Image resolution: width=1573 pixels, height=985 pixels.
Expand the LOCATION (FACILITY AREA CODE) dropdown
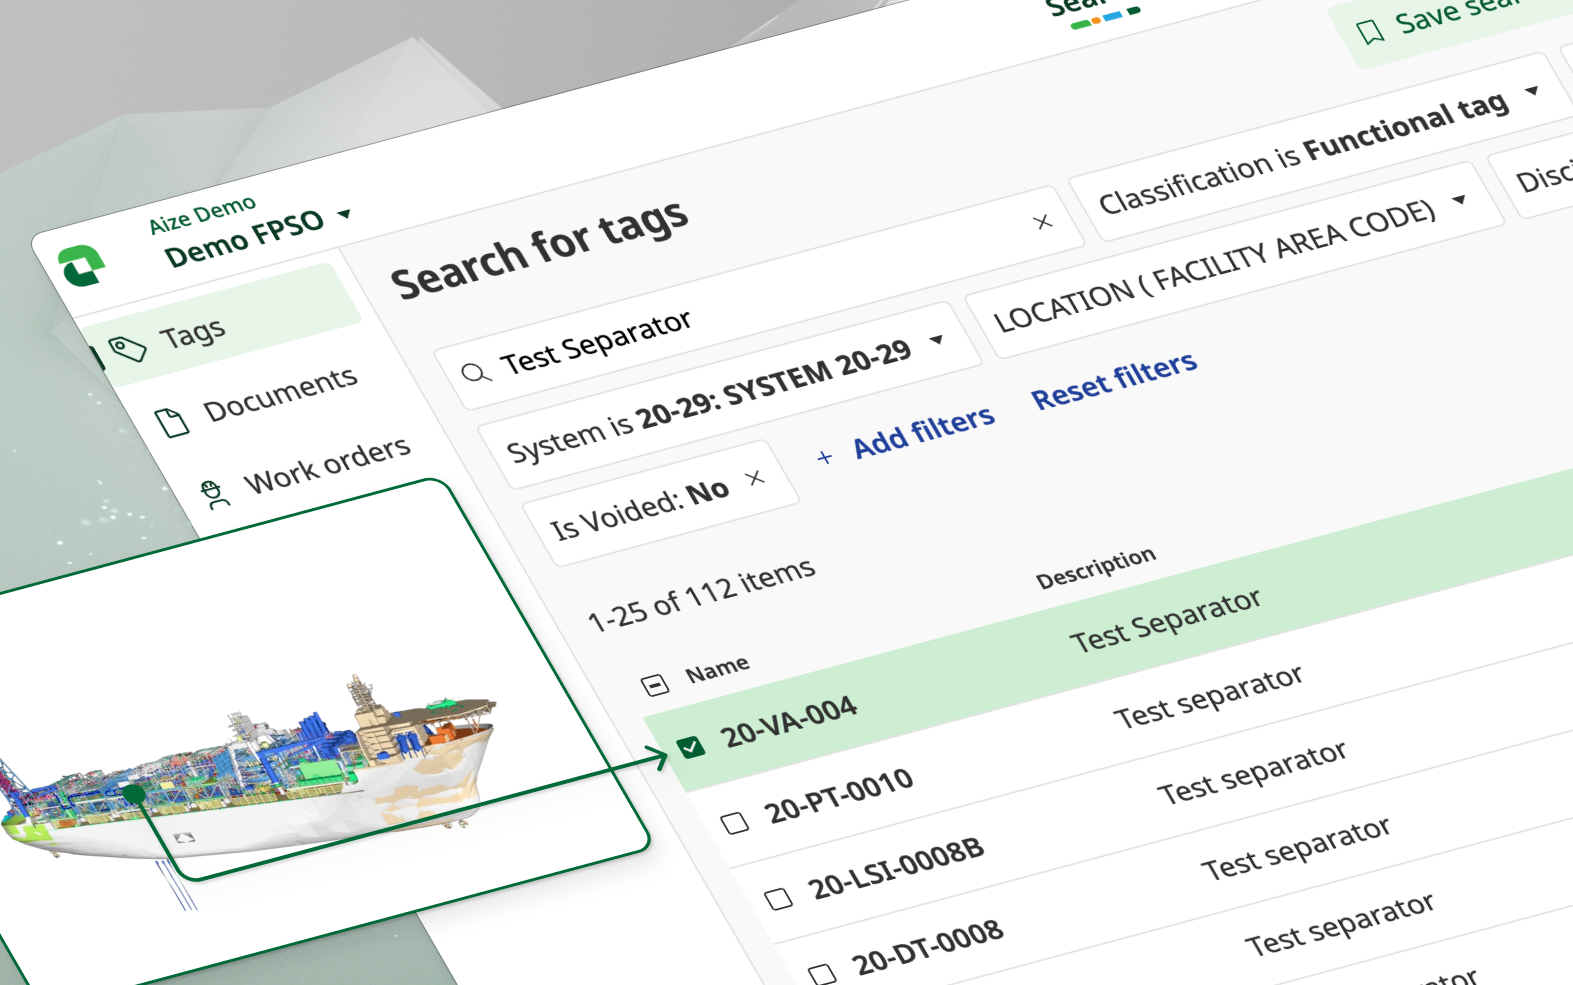pyautogui.click(x=1459, y=200)
